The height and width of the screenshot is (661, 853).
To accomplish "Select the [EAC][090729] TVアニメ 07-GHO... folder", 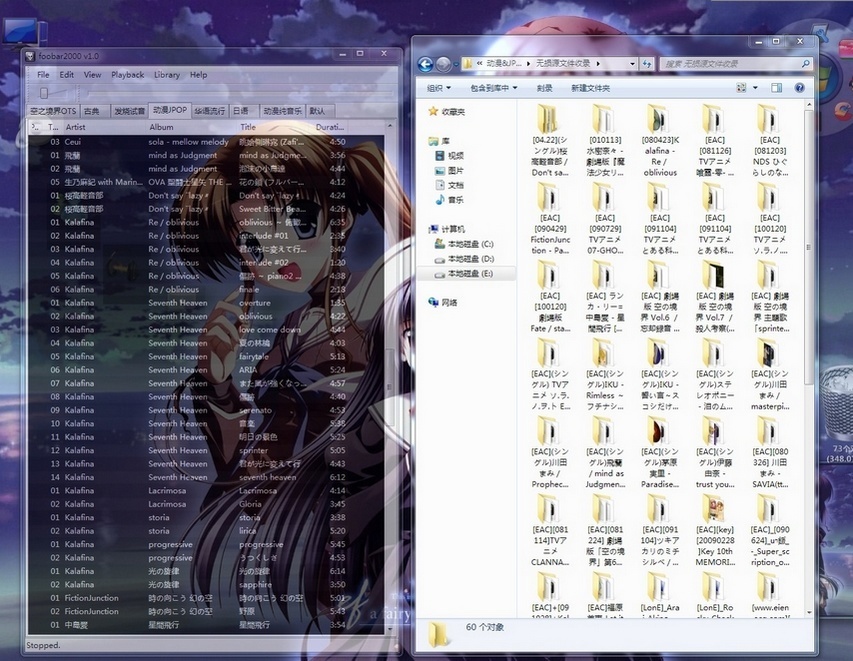I will 605,218.
